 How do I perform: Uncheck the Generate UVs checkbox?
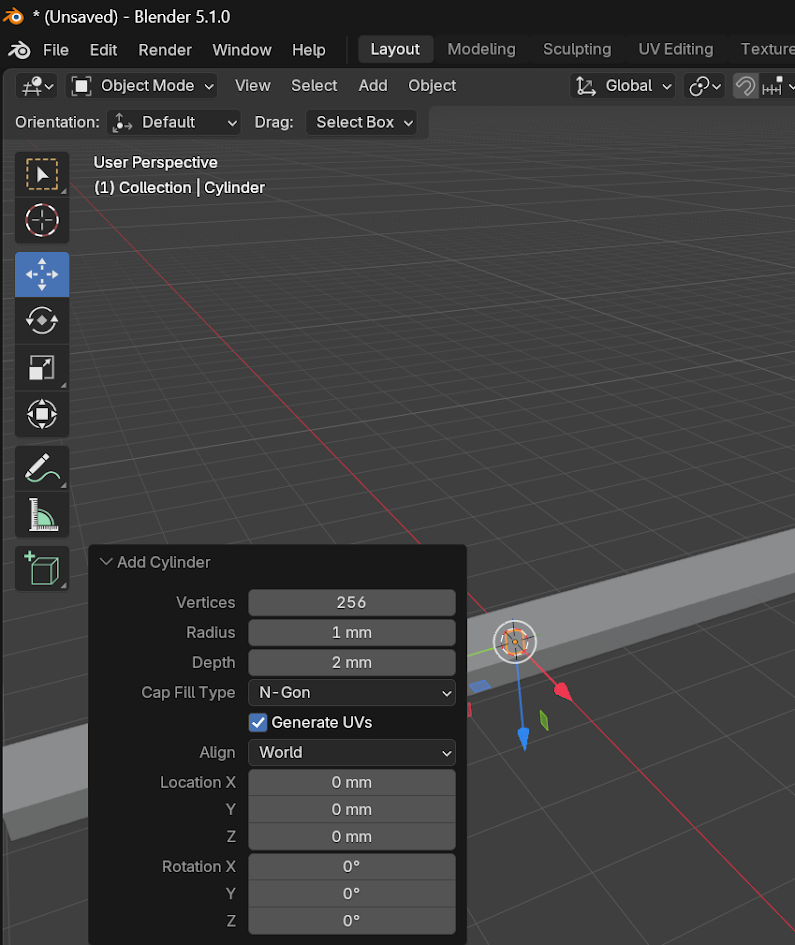[258, 723]
